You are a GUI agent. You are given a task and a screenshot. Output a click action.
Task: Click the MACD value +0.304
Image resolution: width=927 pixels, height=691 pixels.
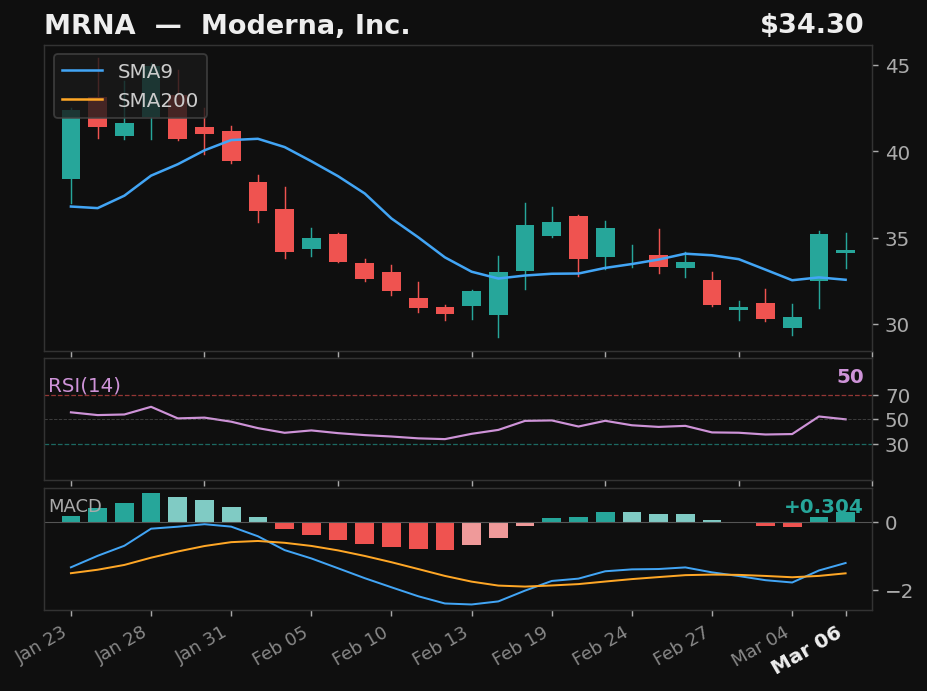point(824,507)
